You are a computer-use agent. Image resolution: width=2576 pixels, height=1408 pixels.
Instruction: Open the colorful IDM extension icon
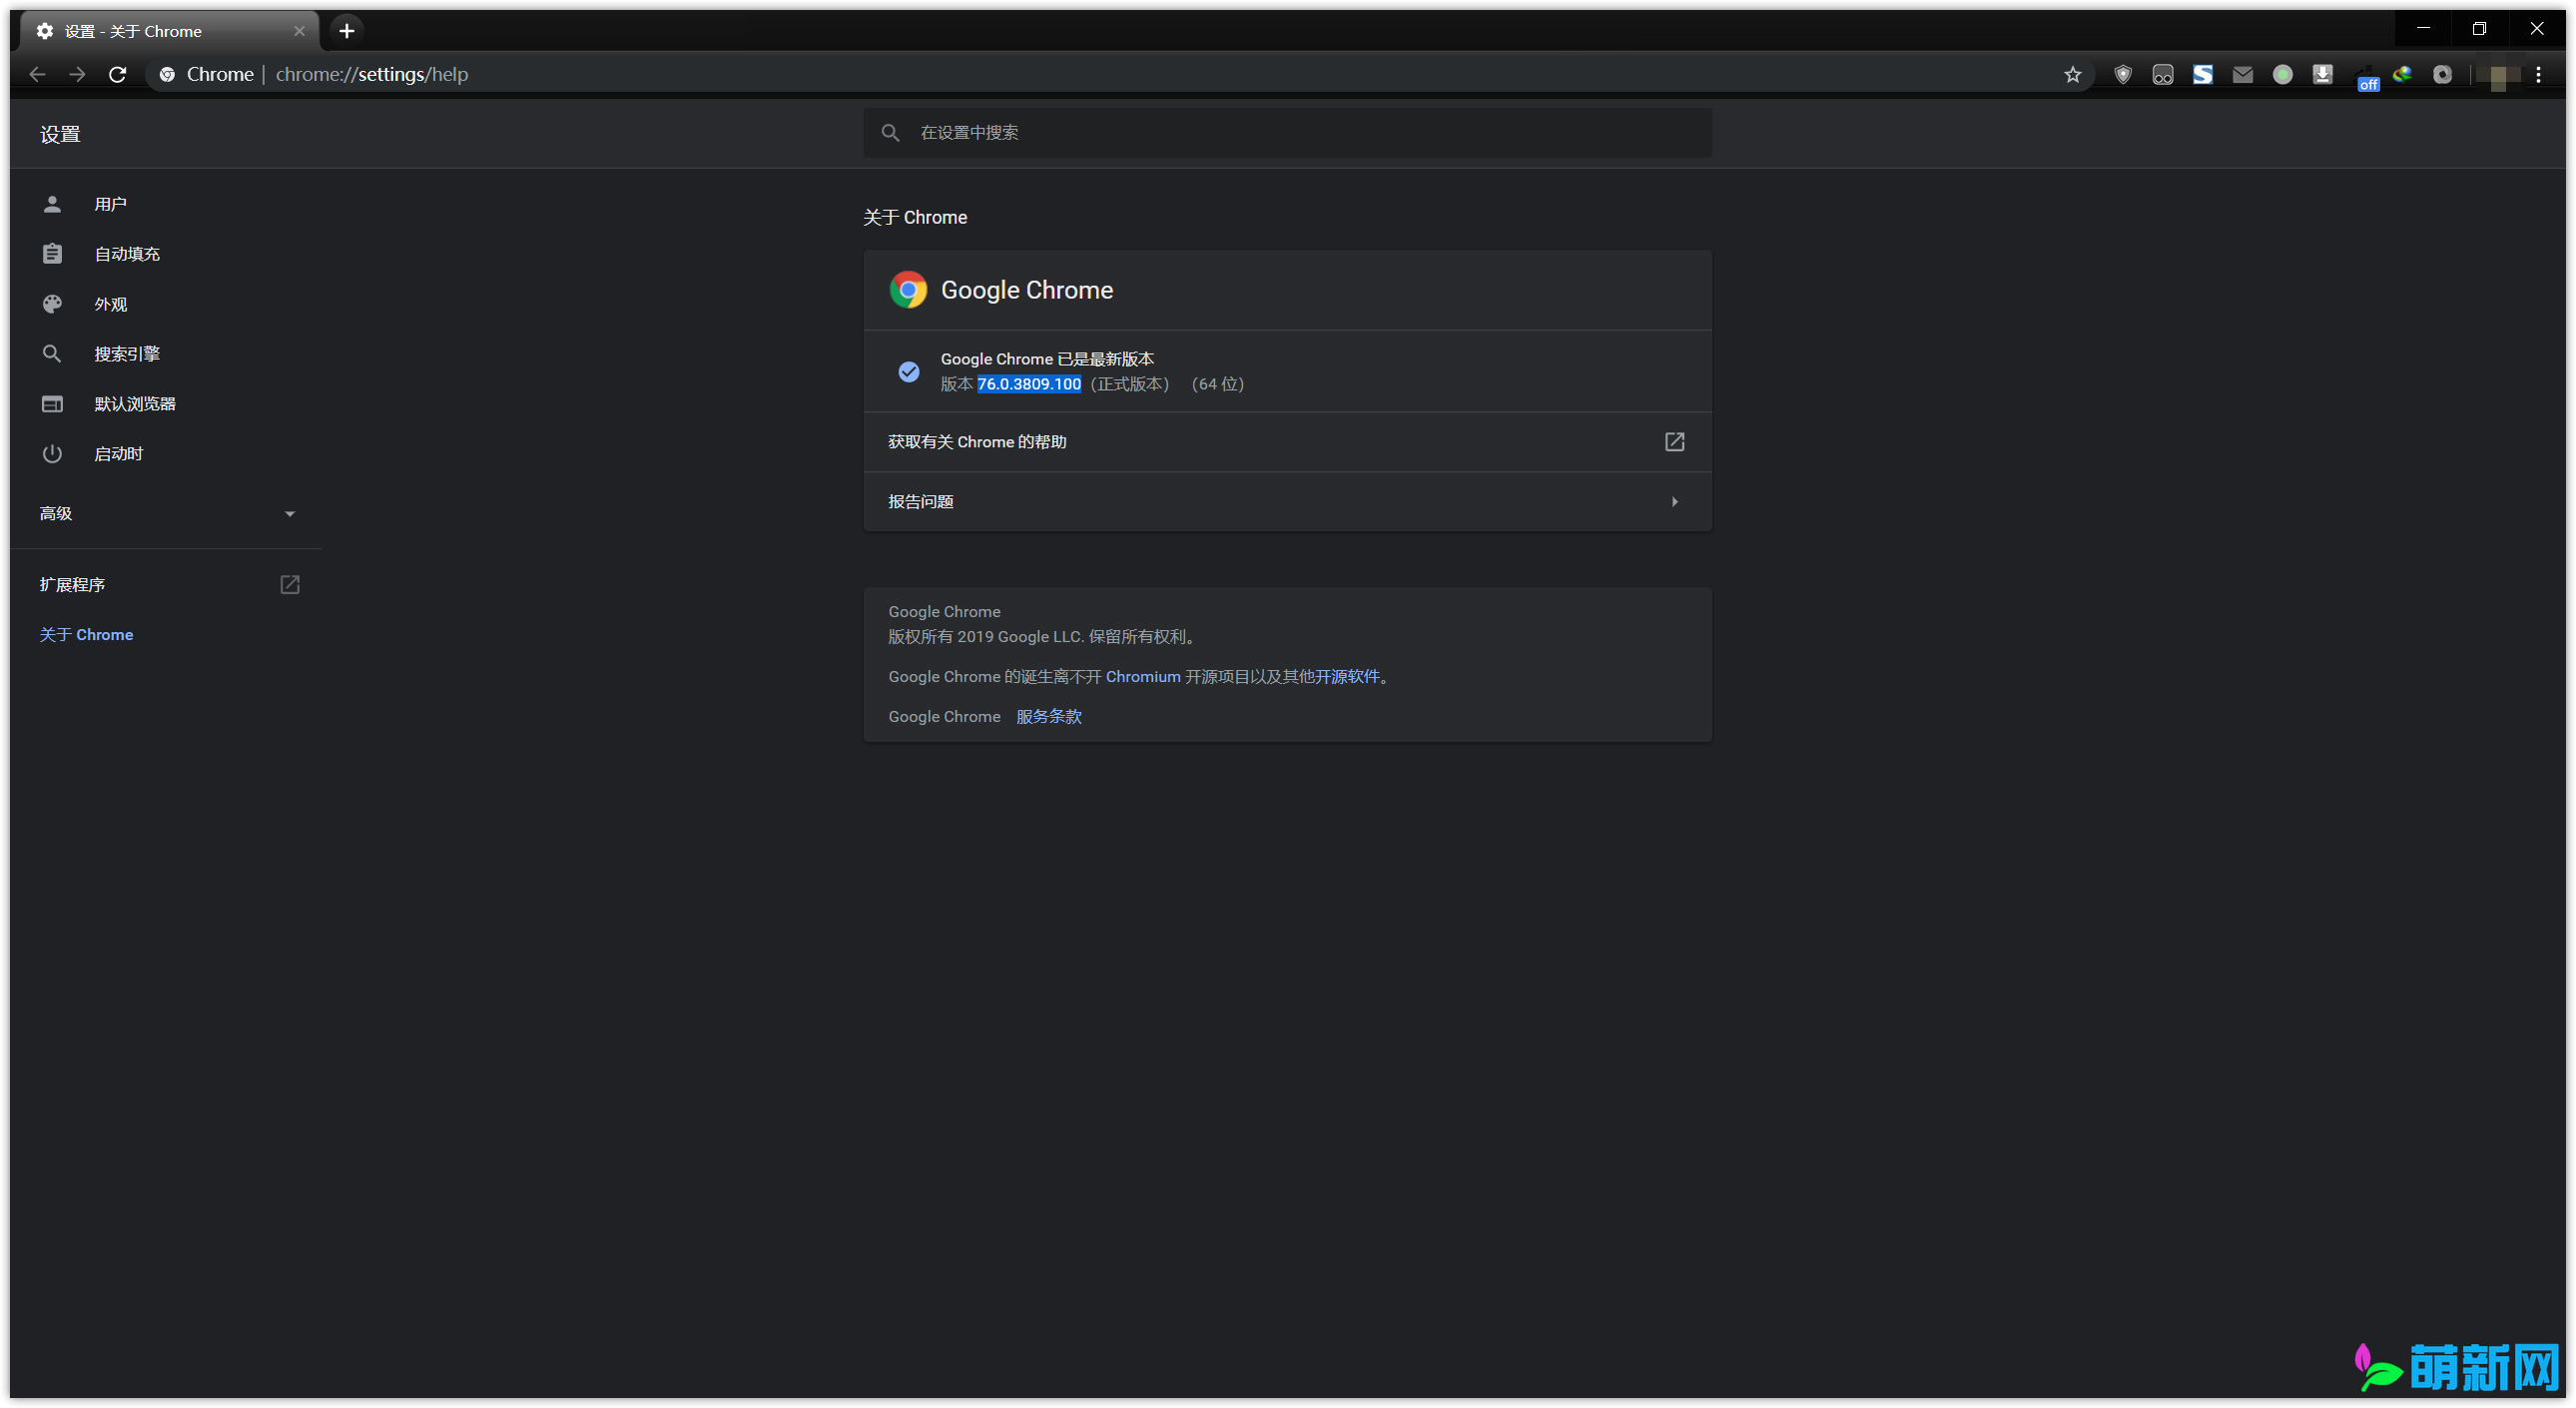2402,74
